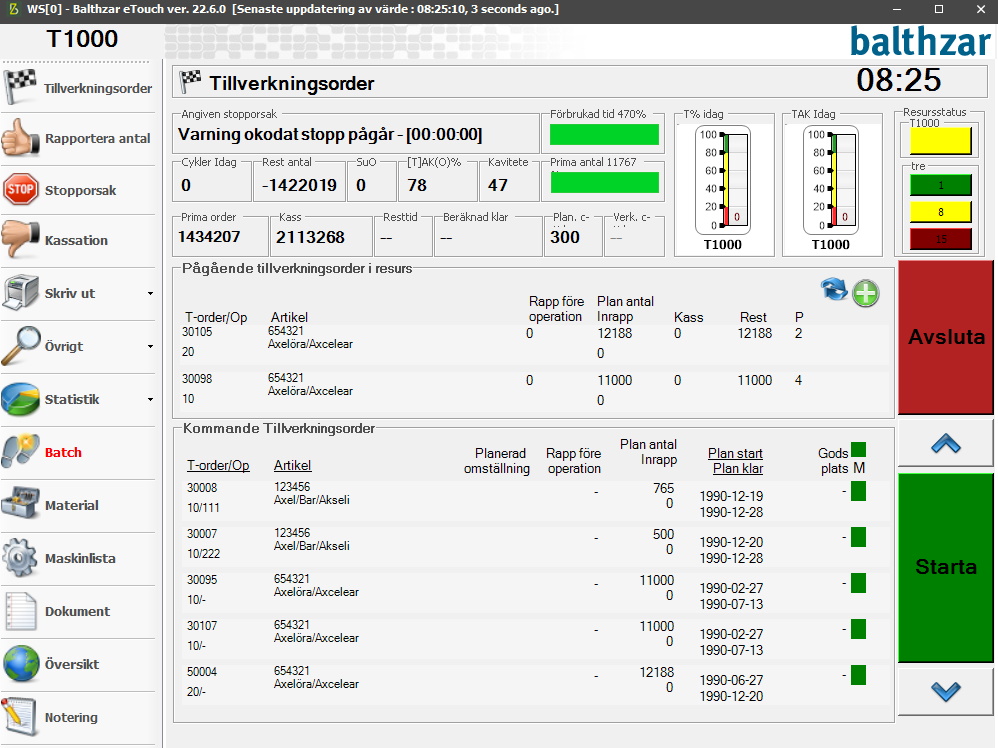Viewport: 998px width, 748px height.
Task: Click the magnifying glass Övrigt icon
Action: tap(20, 346)
